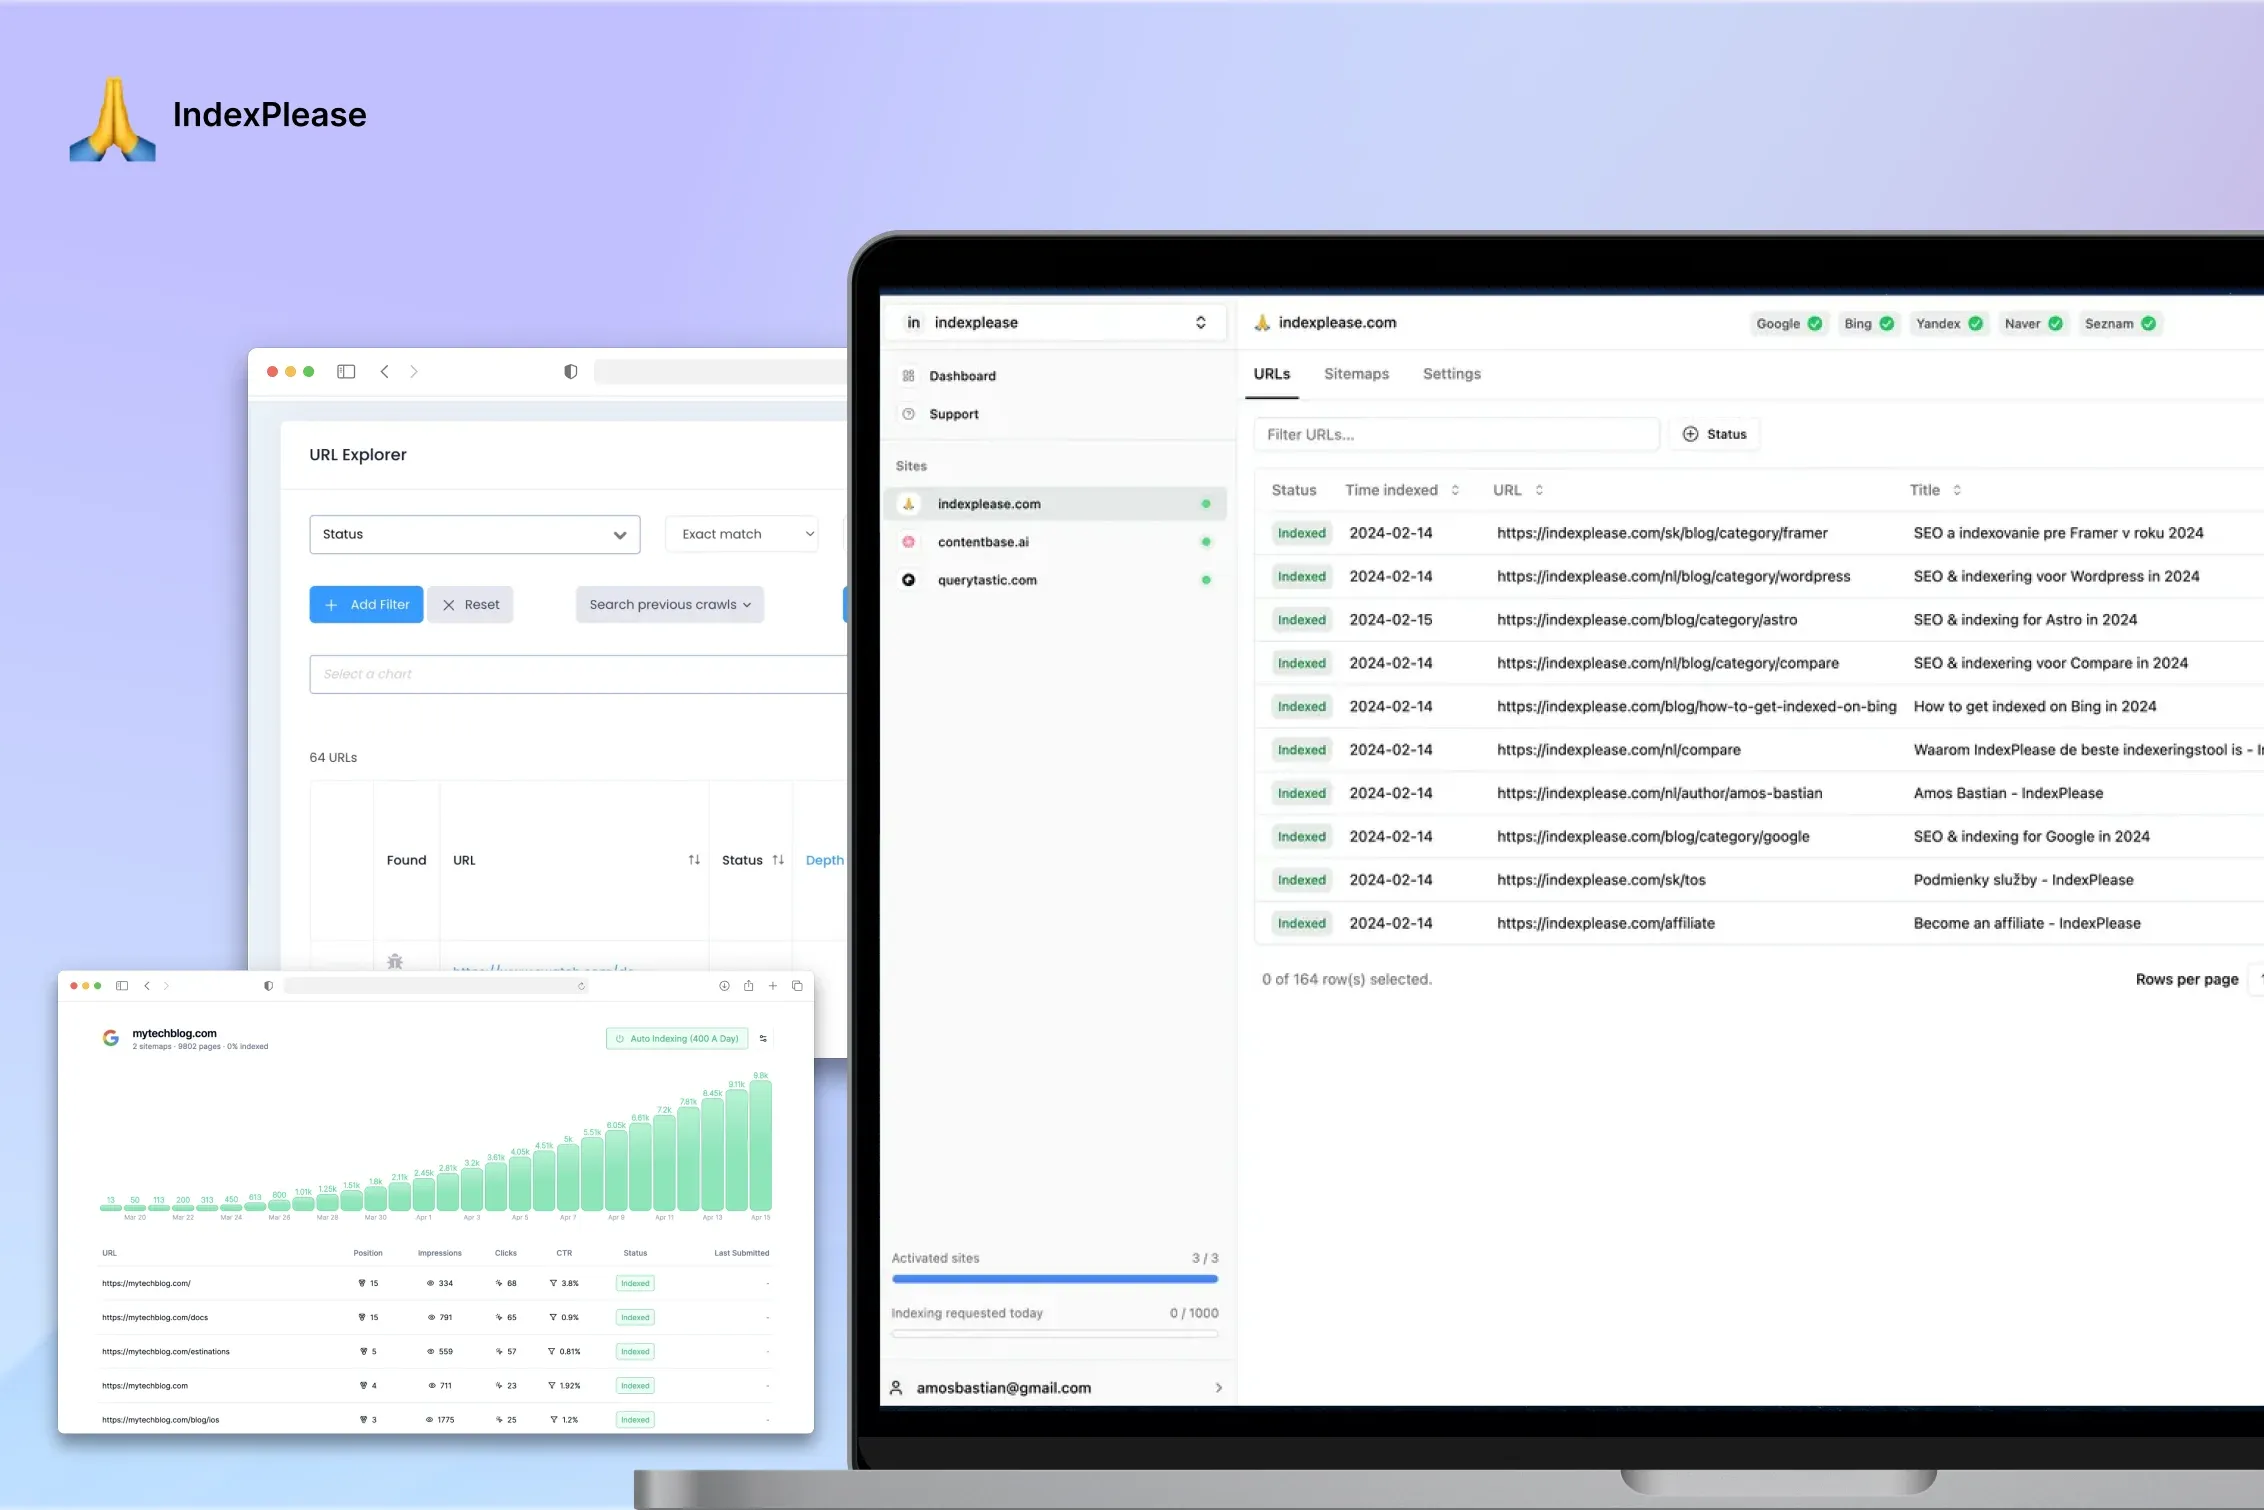Focus the Filter URLs input field

click(x=1456, y=434)
